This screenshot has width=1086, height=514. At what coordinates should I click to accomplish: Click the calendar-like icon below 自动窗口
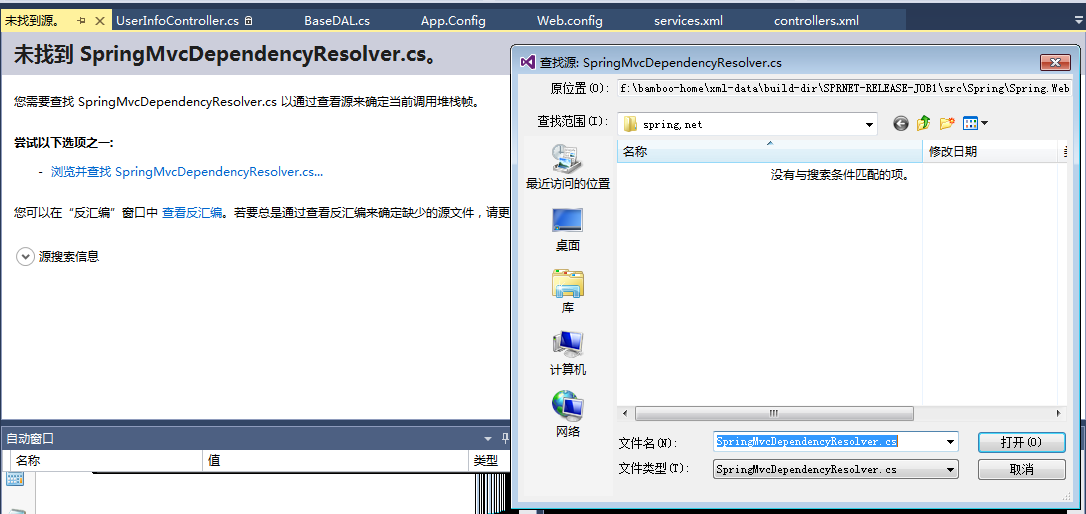15,479
